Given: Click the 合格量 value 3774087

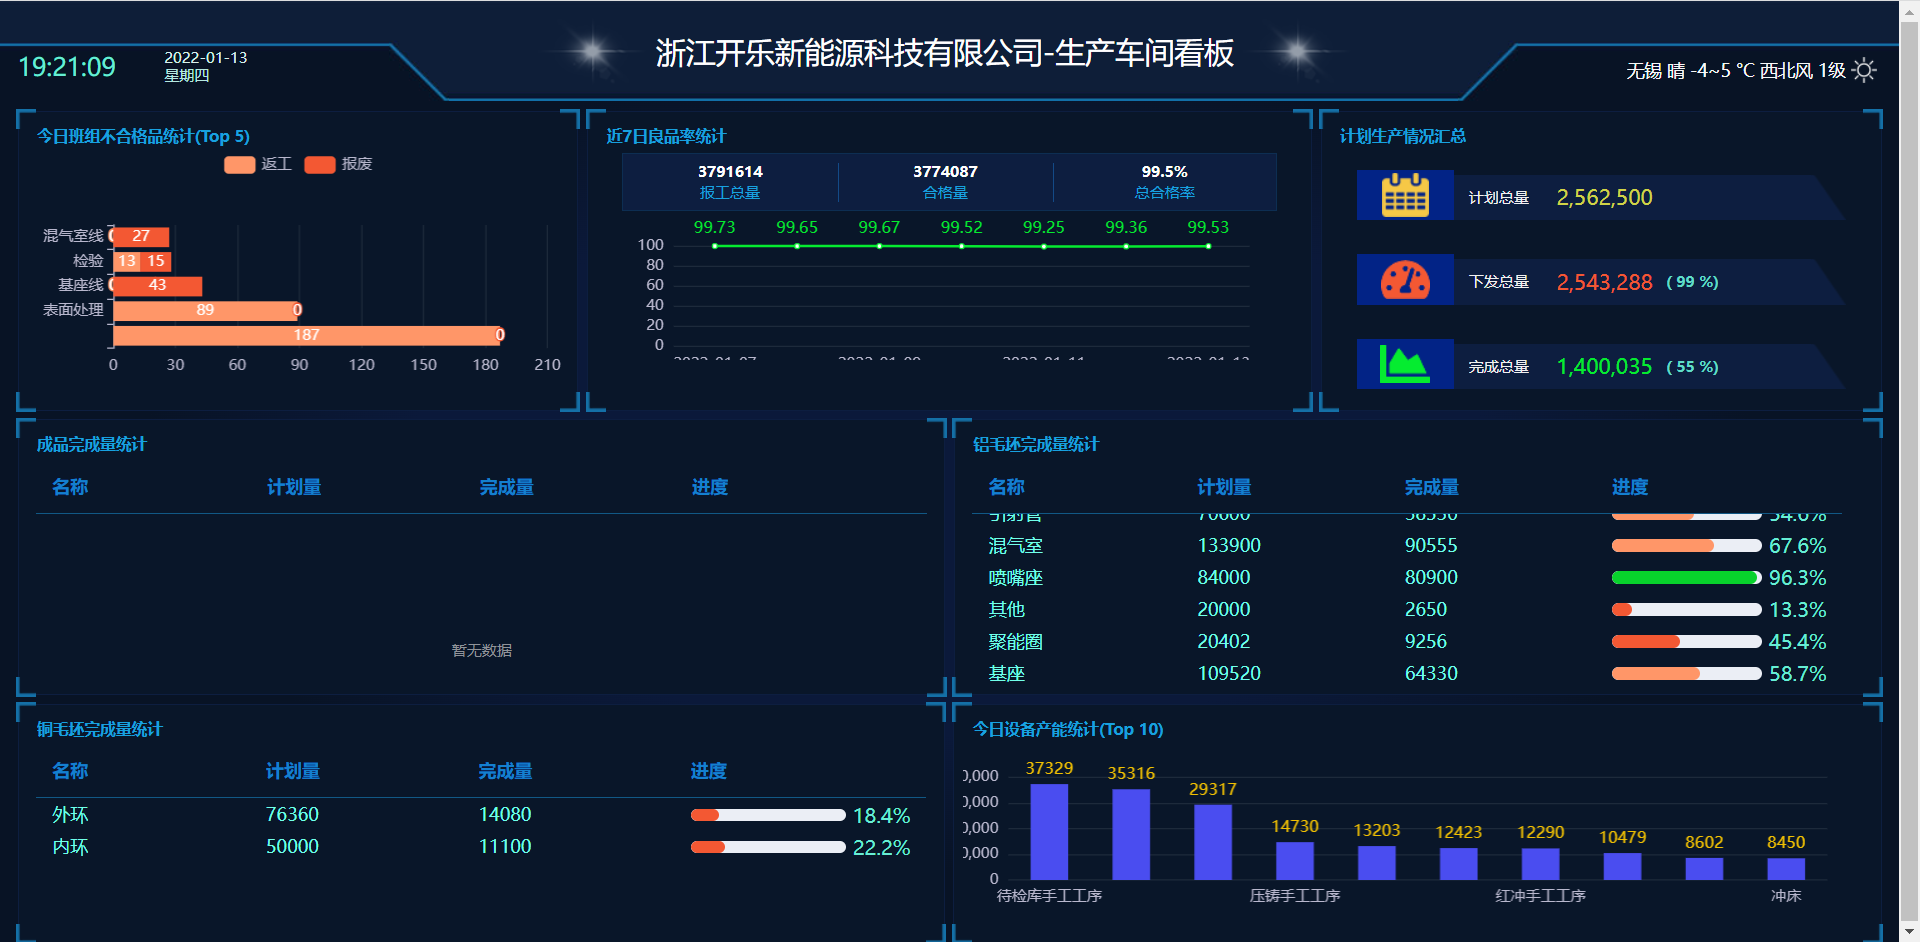Looking at the screenshot, I should (x=945, y=172).
